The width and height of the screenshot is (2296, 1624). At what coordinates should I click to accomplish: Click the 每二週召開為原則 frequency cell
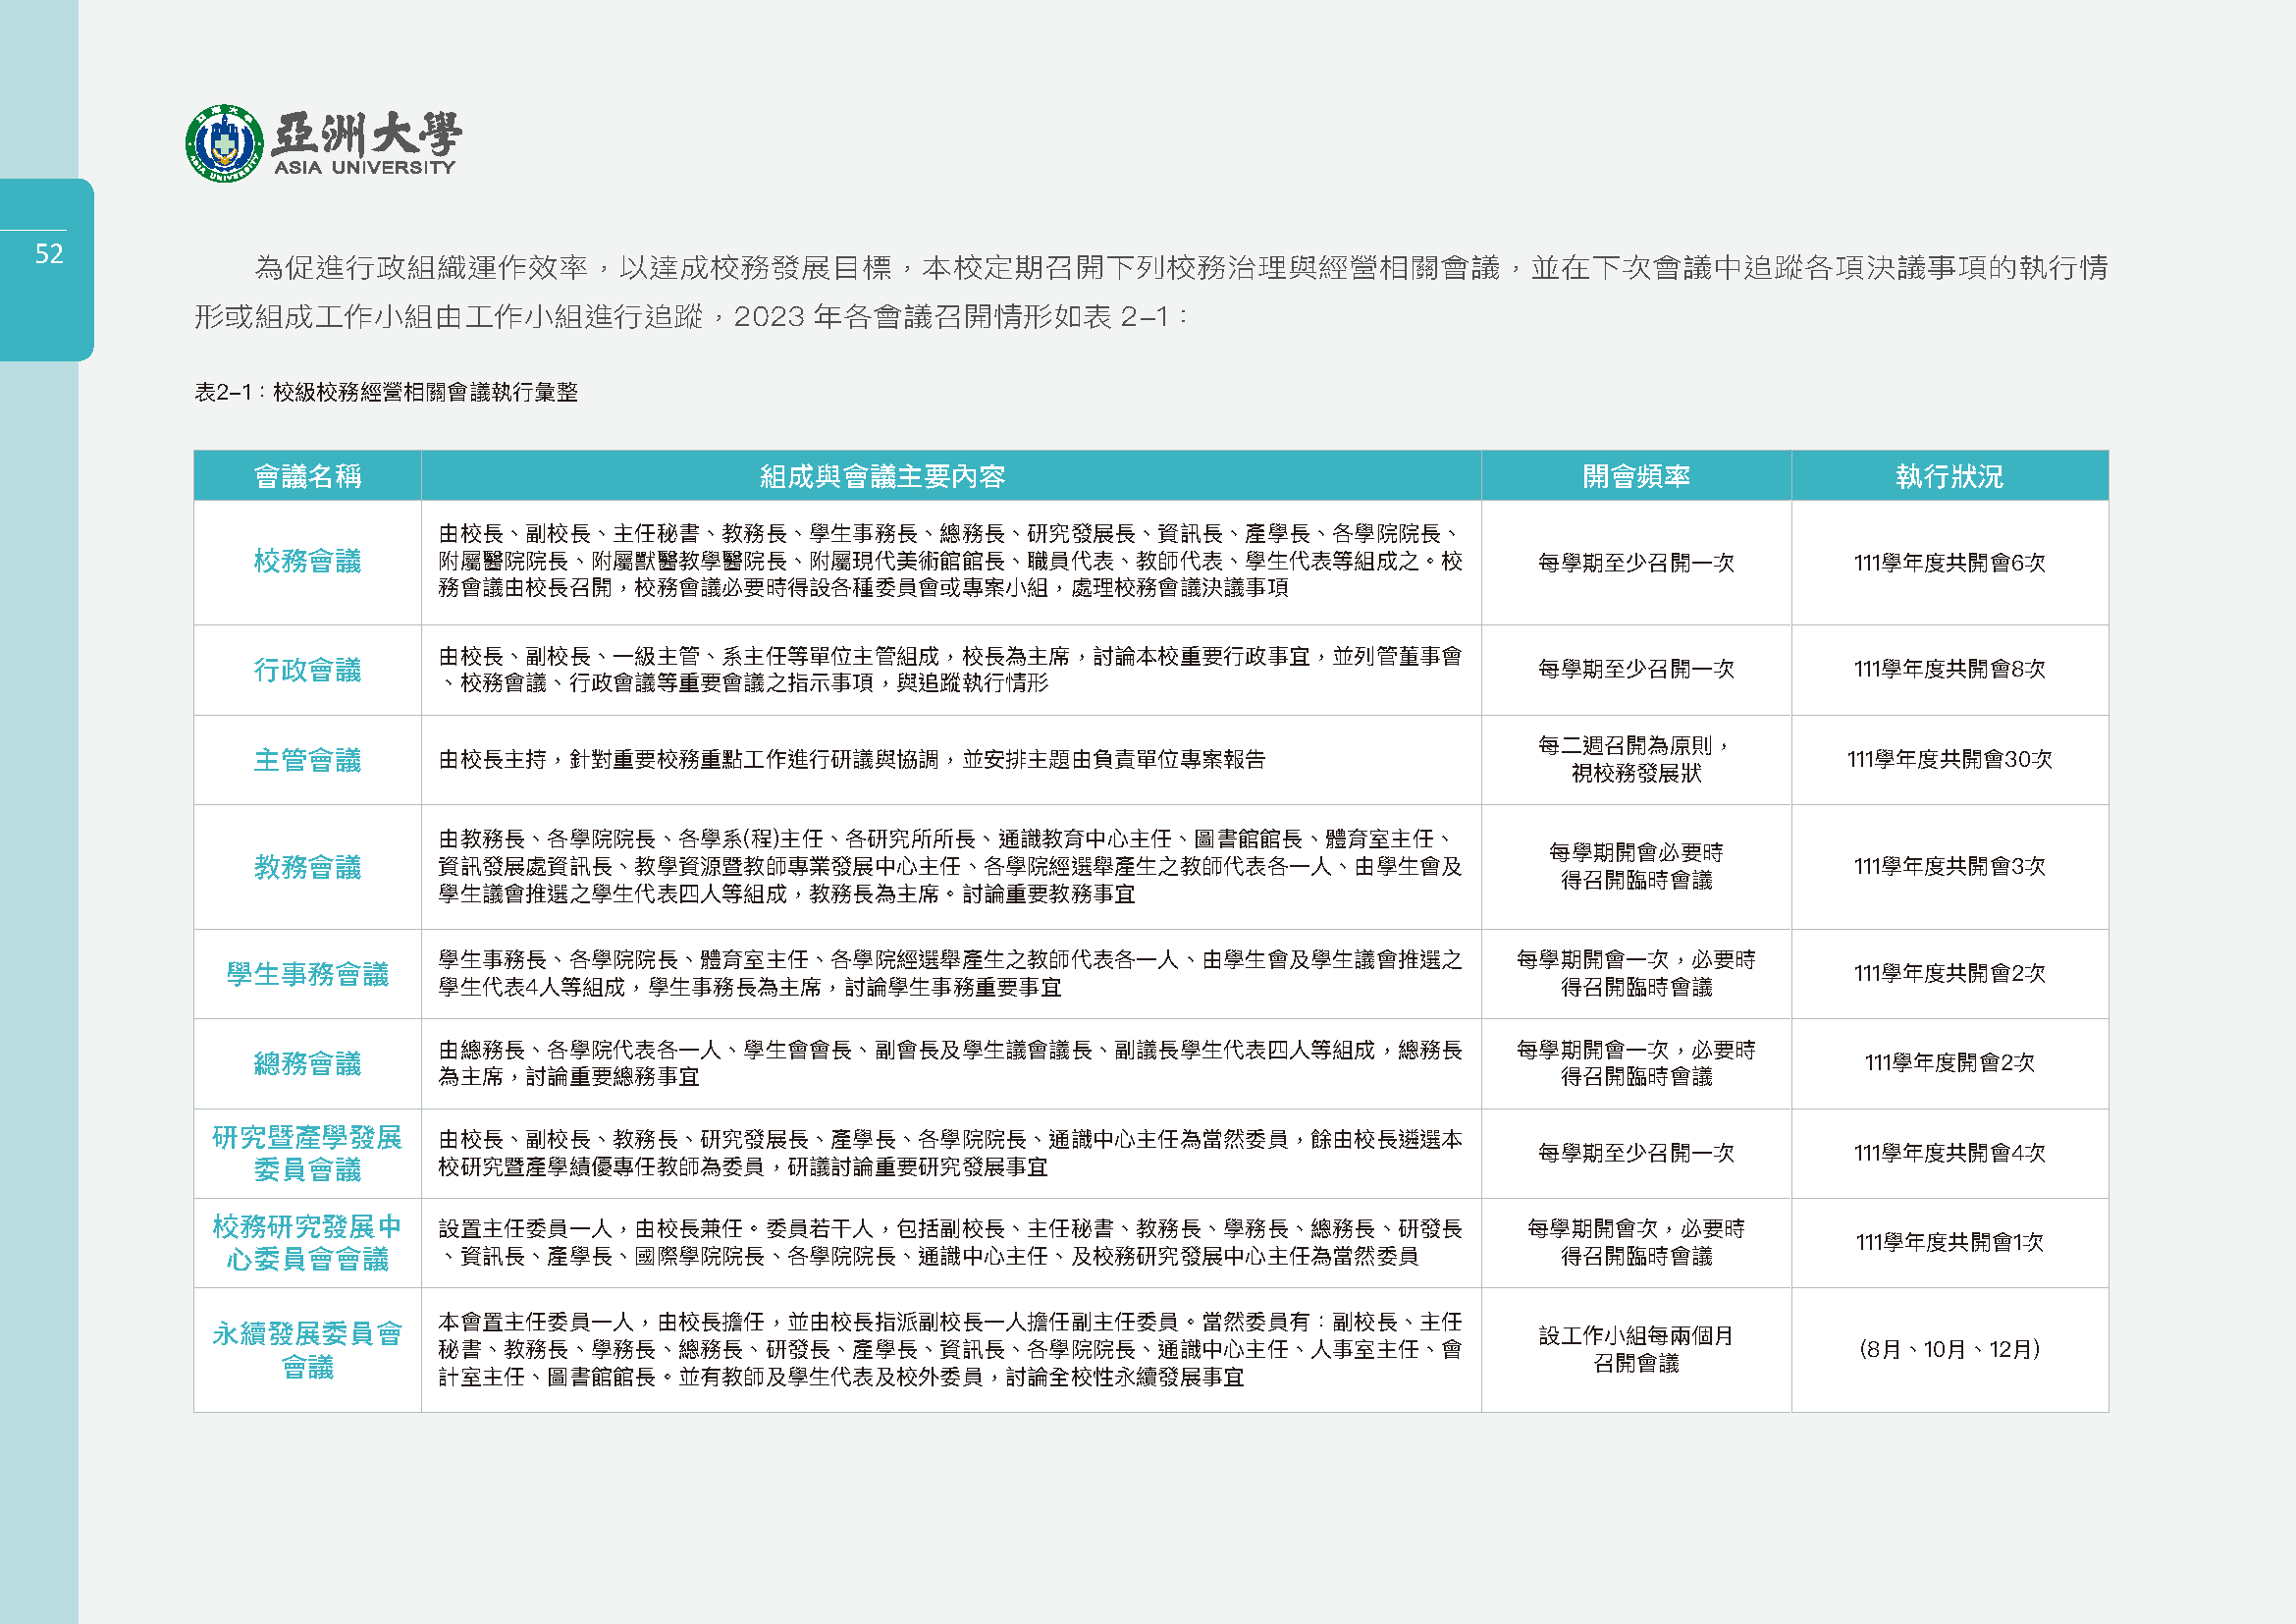click(x=1636, y=759)
